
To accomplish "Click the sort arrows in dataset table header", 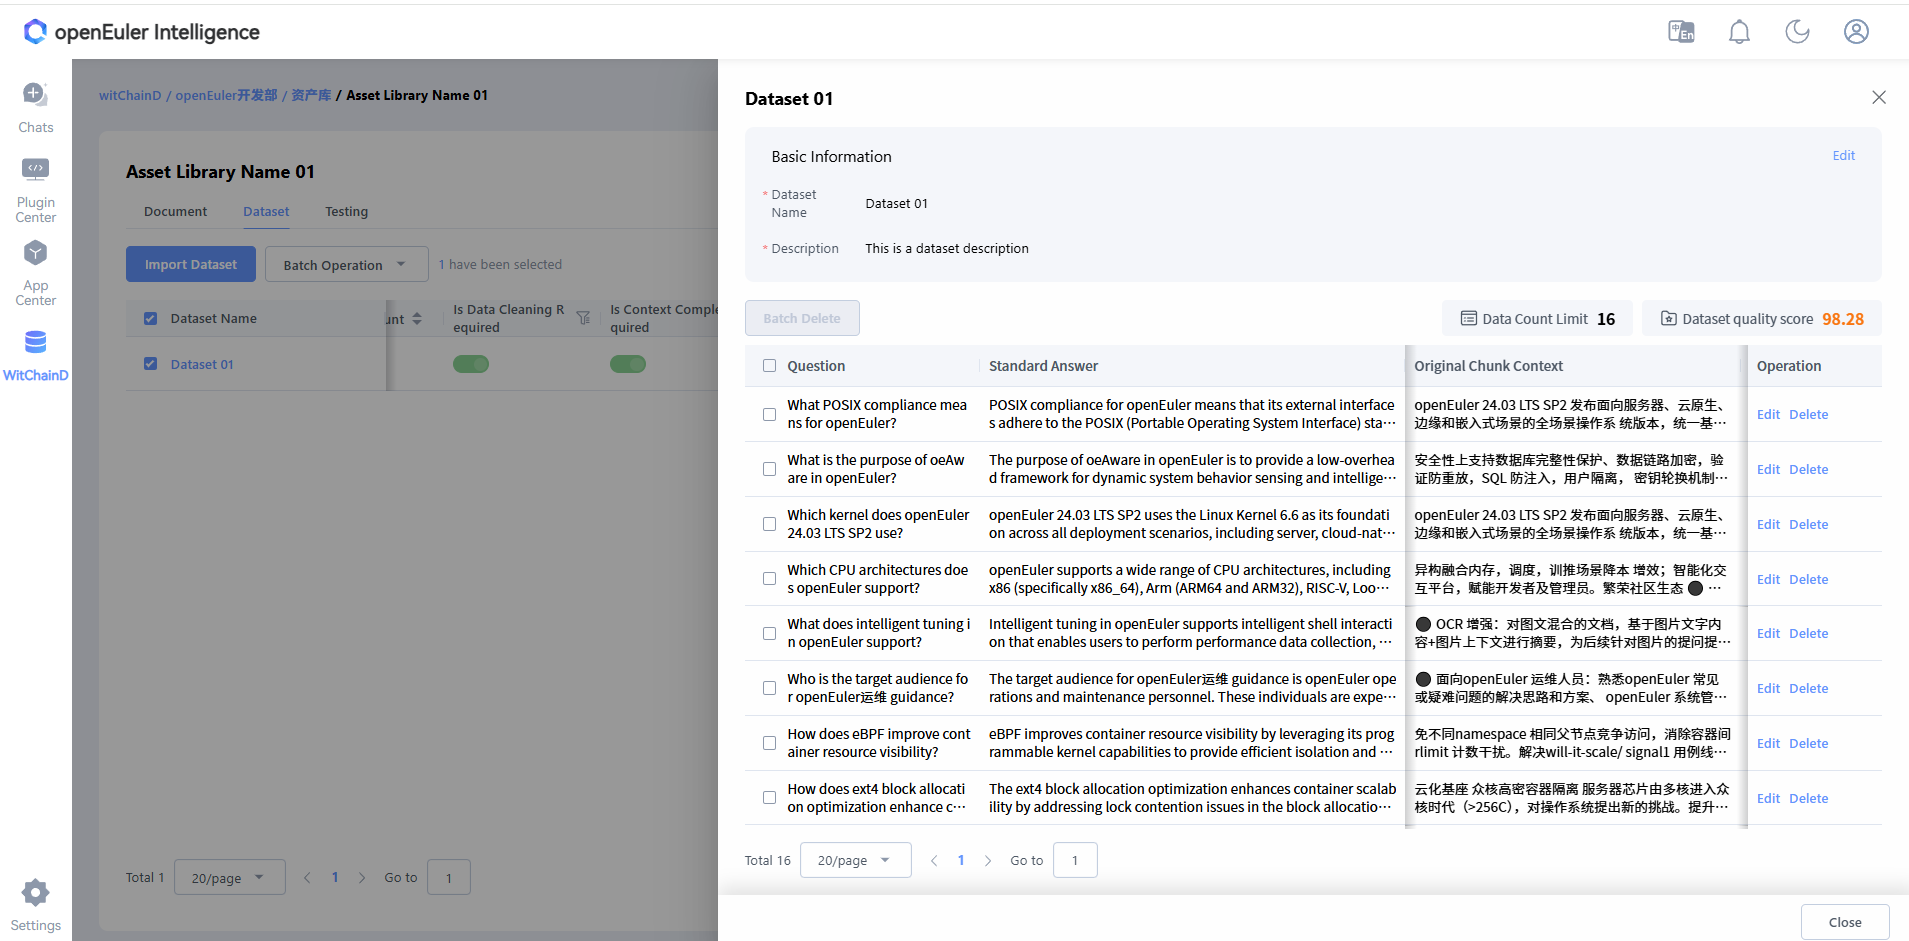I will click(417, 319).
